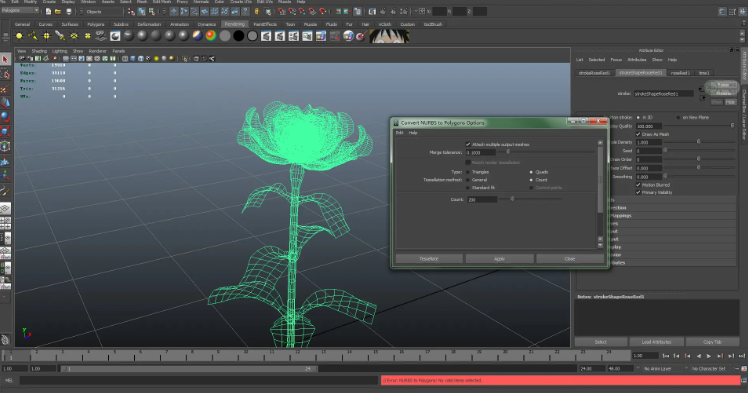Click the open scene folder icon
This screenshot has width=748, height=393.
point(58,11)
